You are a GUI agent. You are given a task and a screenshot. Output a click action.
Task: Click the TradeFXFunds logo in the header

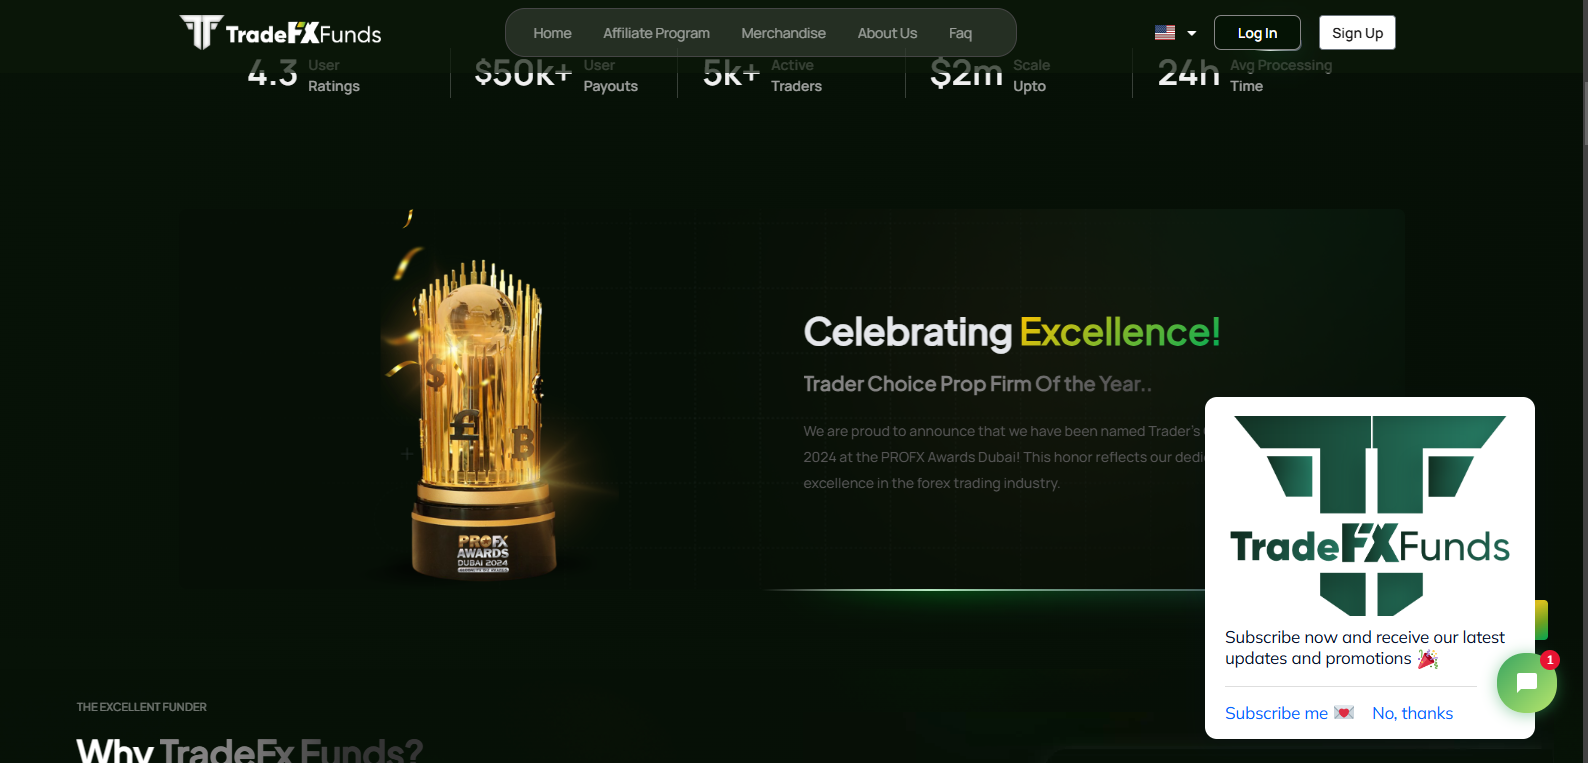pos(281,33)
